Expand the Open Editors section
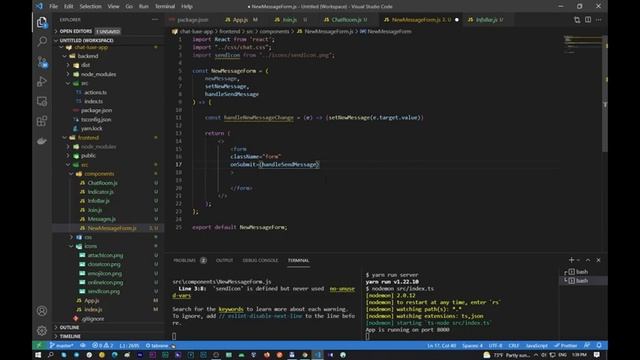 pos(76,31)
